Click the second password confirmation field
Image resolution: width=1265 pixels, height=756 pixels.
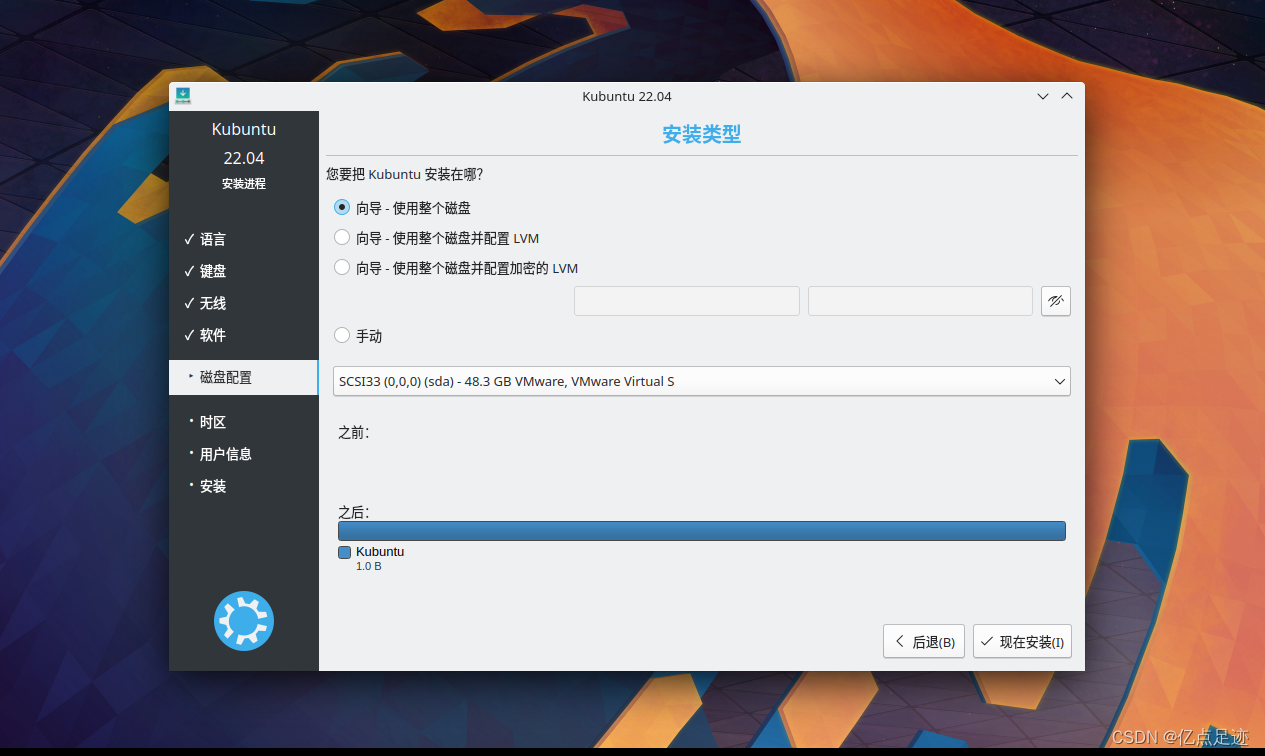[919, 301]
